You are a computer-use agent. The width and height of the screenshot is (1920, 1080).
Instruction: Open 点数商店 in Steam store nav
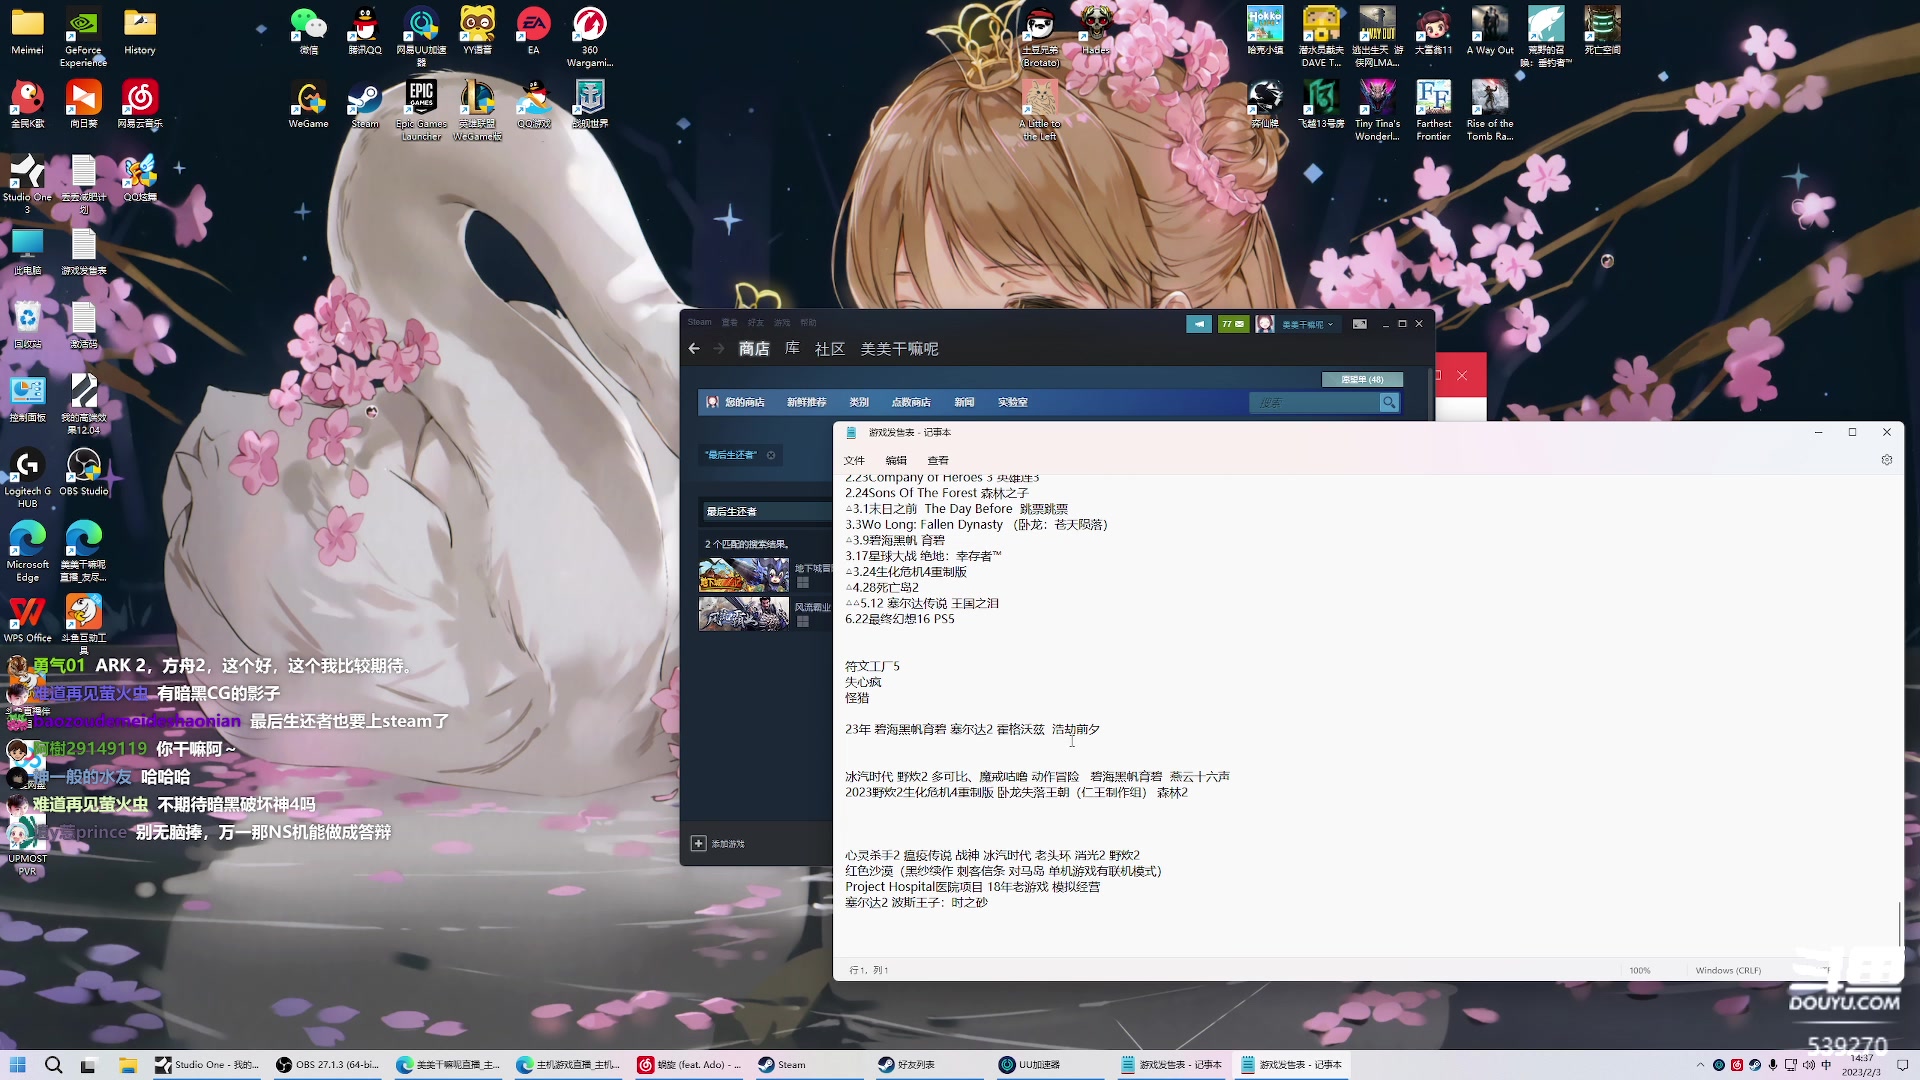(x=911, y=402)
